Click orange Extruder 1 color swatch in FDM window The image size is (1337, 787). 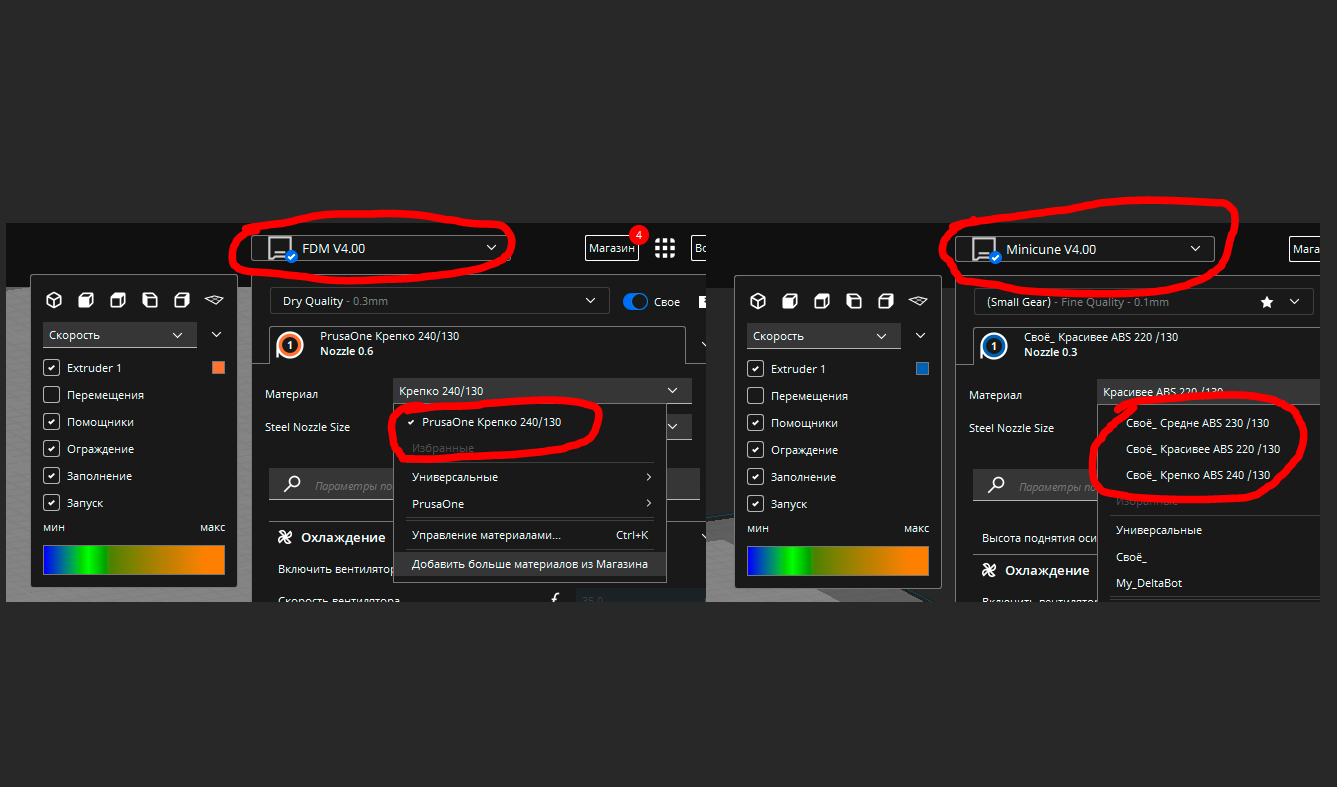click(x=218, y=368)
